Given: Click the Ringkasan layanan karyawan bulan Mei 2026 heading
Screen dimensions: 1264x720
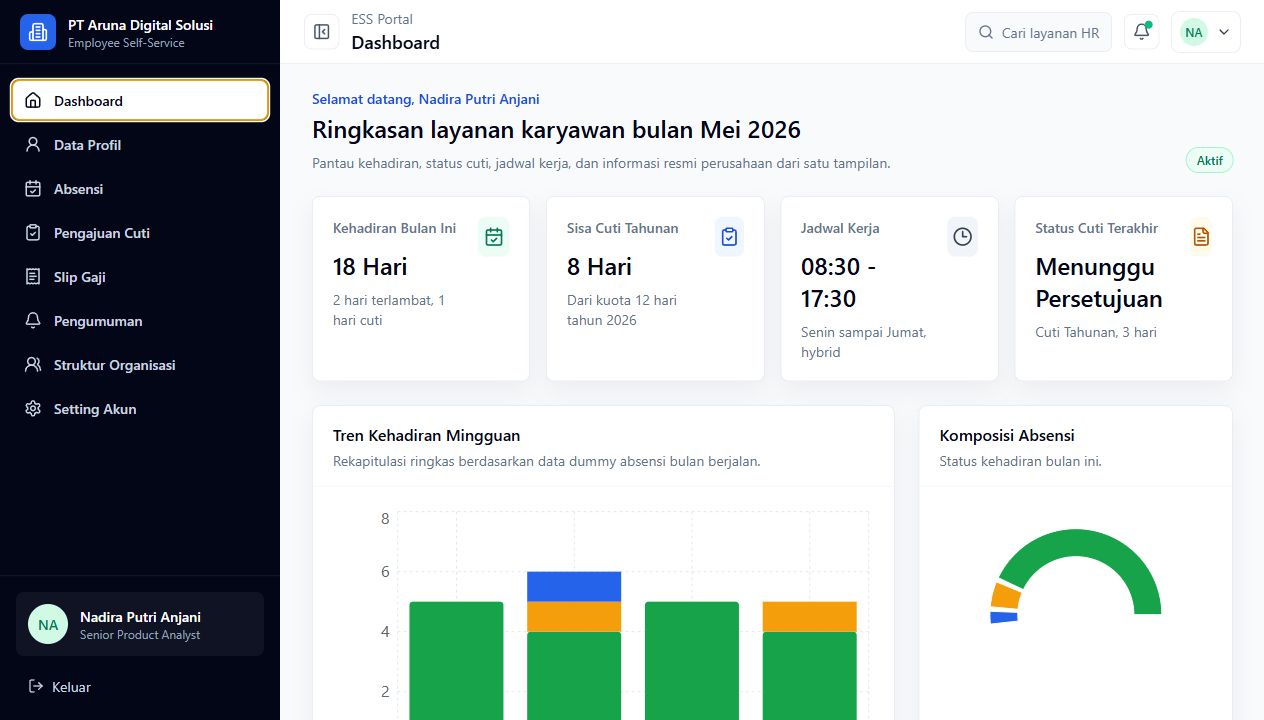Looking at the screenshot, I should click(x=556, y=130).
